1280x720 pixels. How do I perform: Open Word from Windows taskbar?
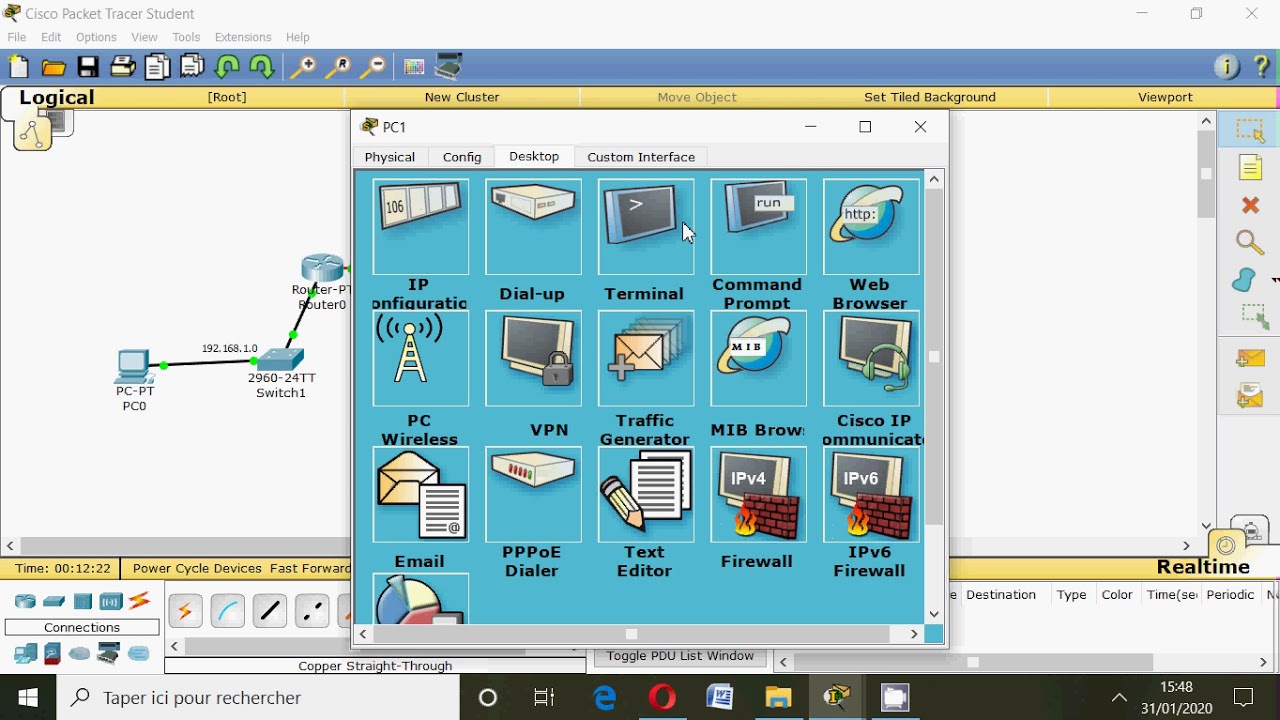pos(719,697)
